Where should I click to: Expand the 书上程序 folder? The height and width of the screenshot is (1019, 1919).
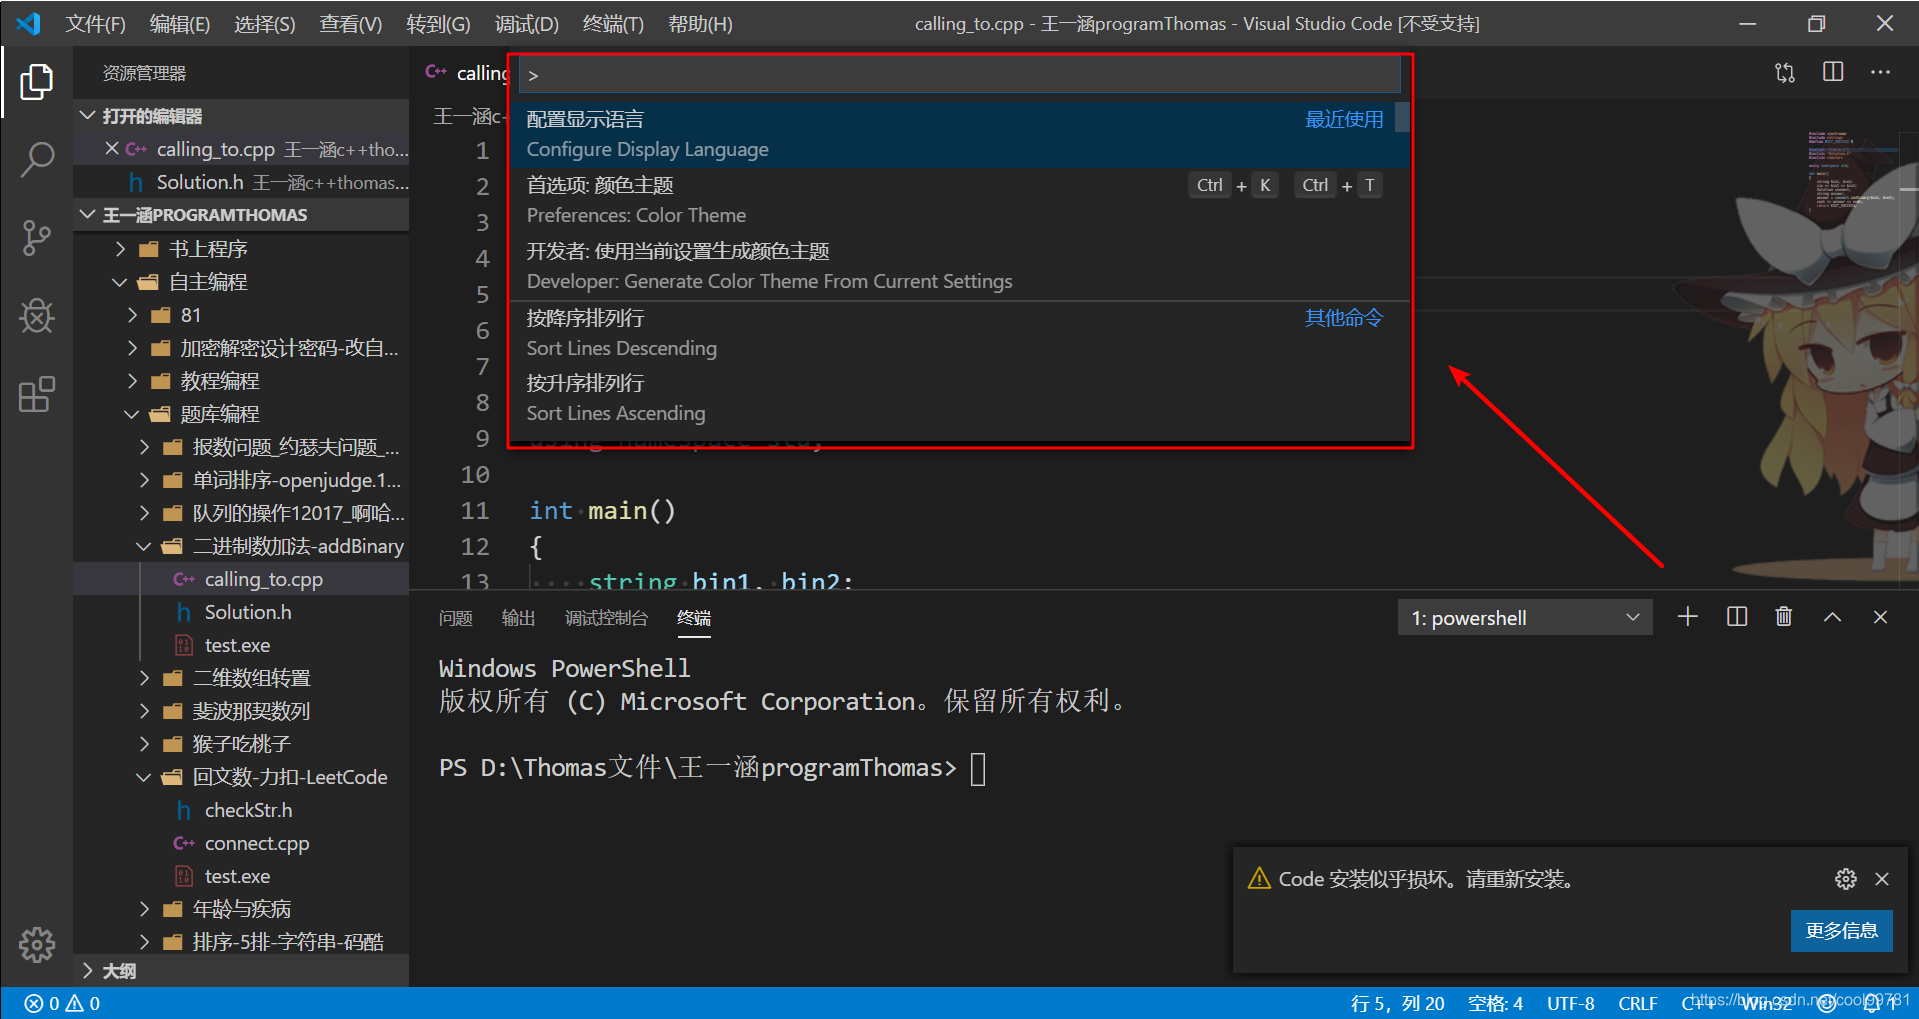241,249
